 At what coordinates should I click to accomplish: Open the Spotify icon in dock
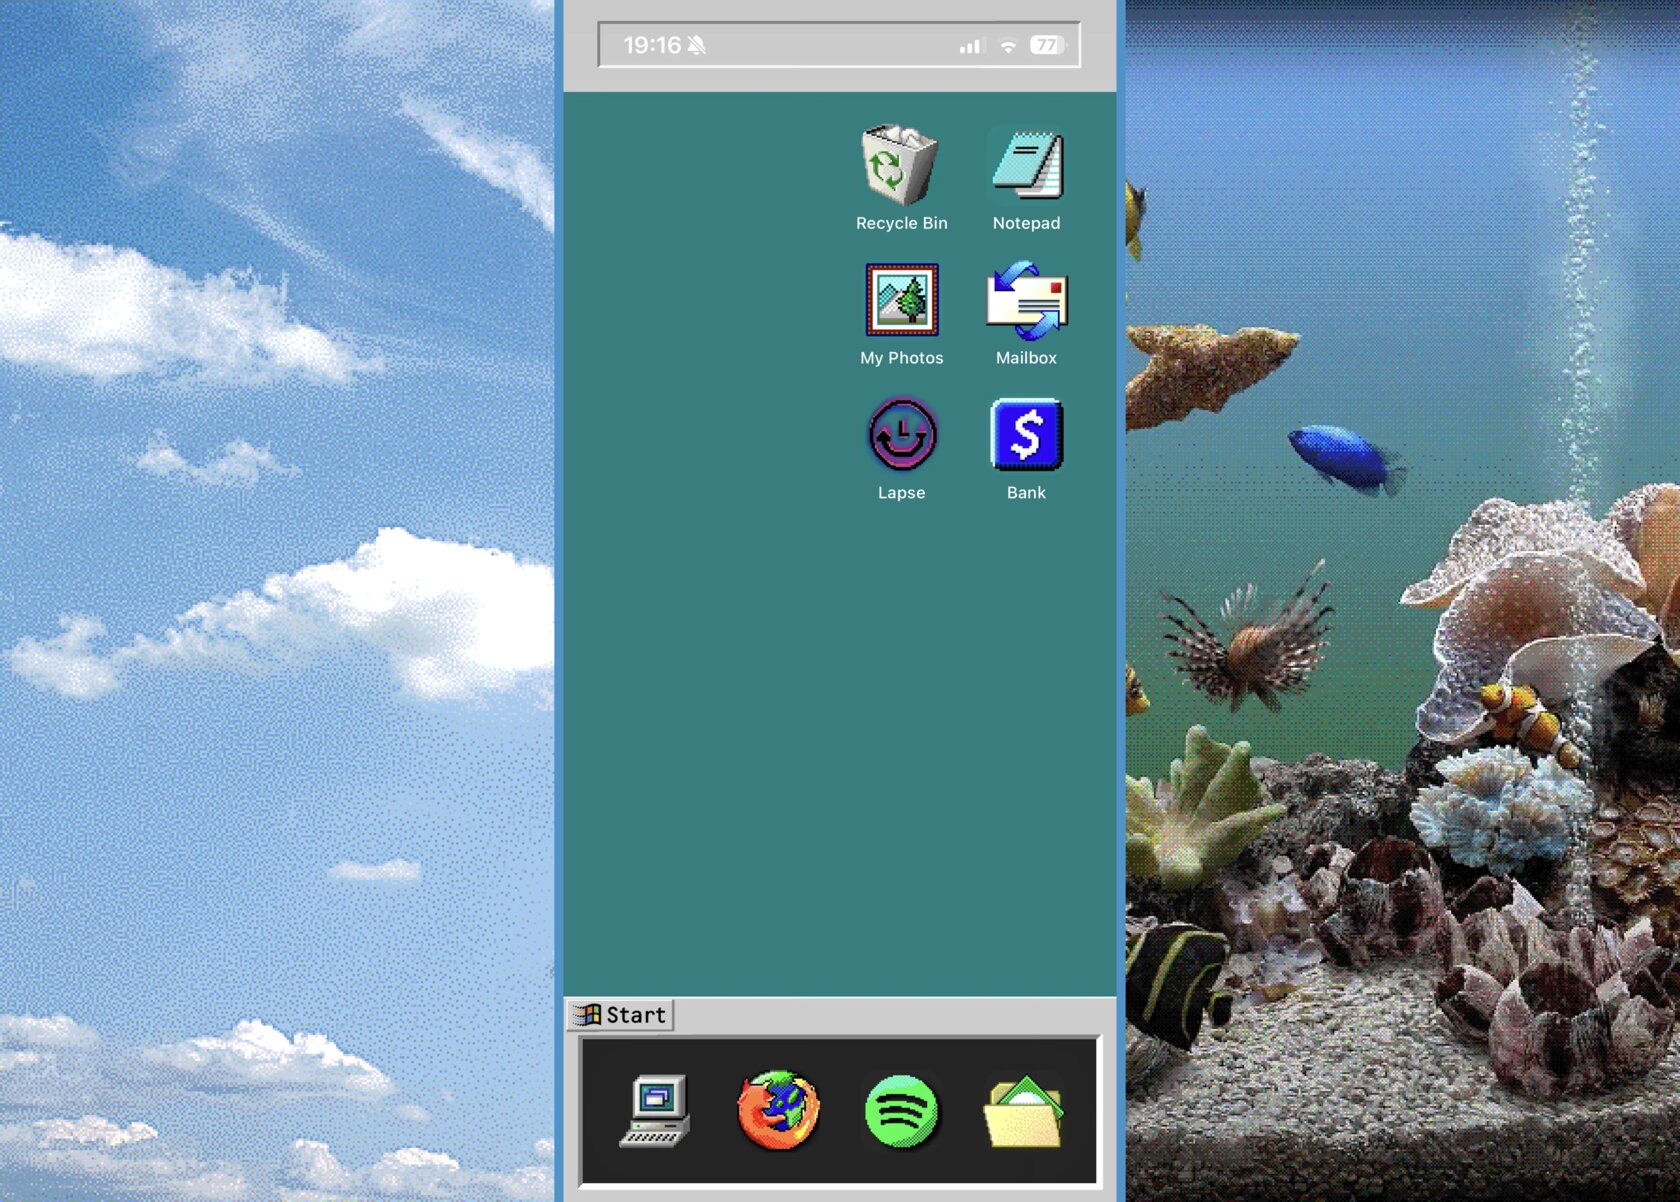[x=902, y=1111]
